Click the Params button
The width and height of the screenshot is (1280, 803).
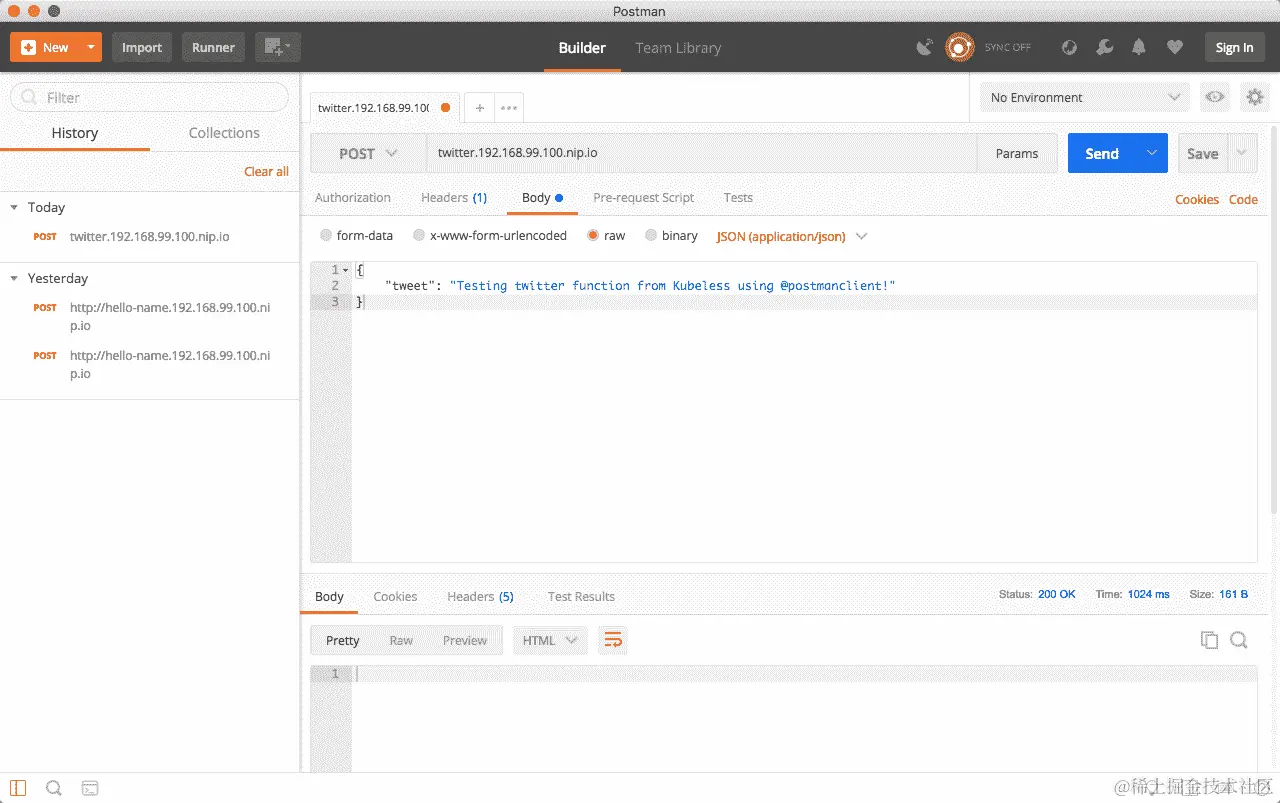(x=1017, y=153)
